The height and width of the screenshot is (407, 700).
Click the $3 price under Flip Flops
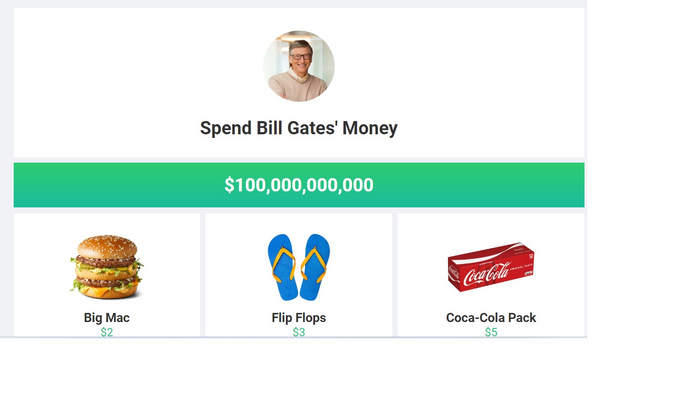point(298,332)
